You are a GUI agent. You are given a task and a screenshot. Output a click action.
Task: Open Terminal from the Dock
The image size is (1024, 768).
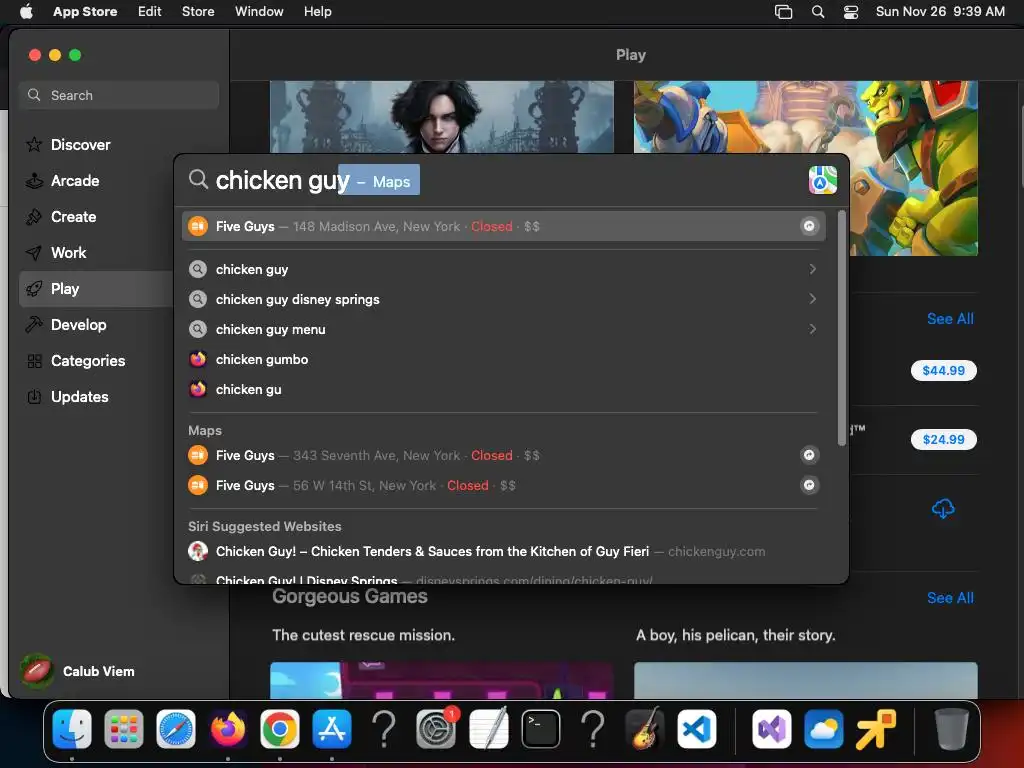(x=541, y=728)
